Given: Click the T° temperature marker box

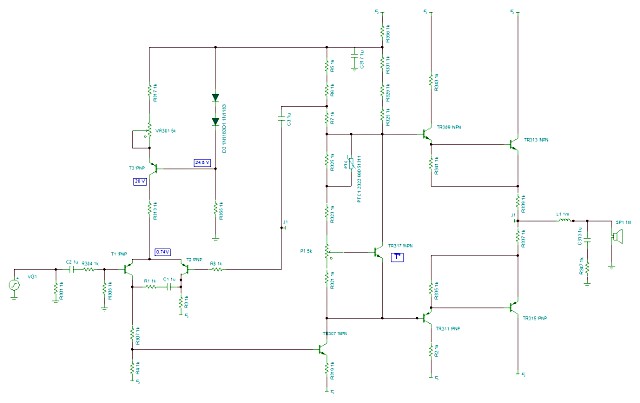Looking at the screenshot, I should tap(398, 257).
